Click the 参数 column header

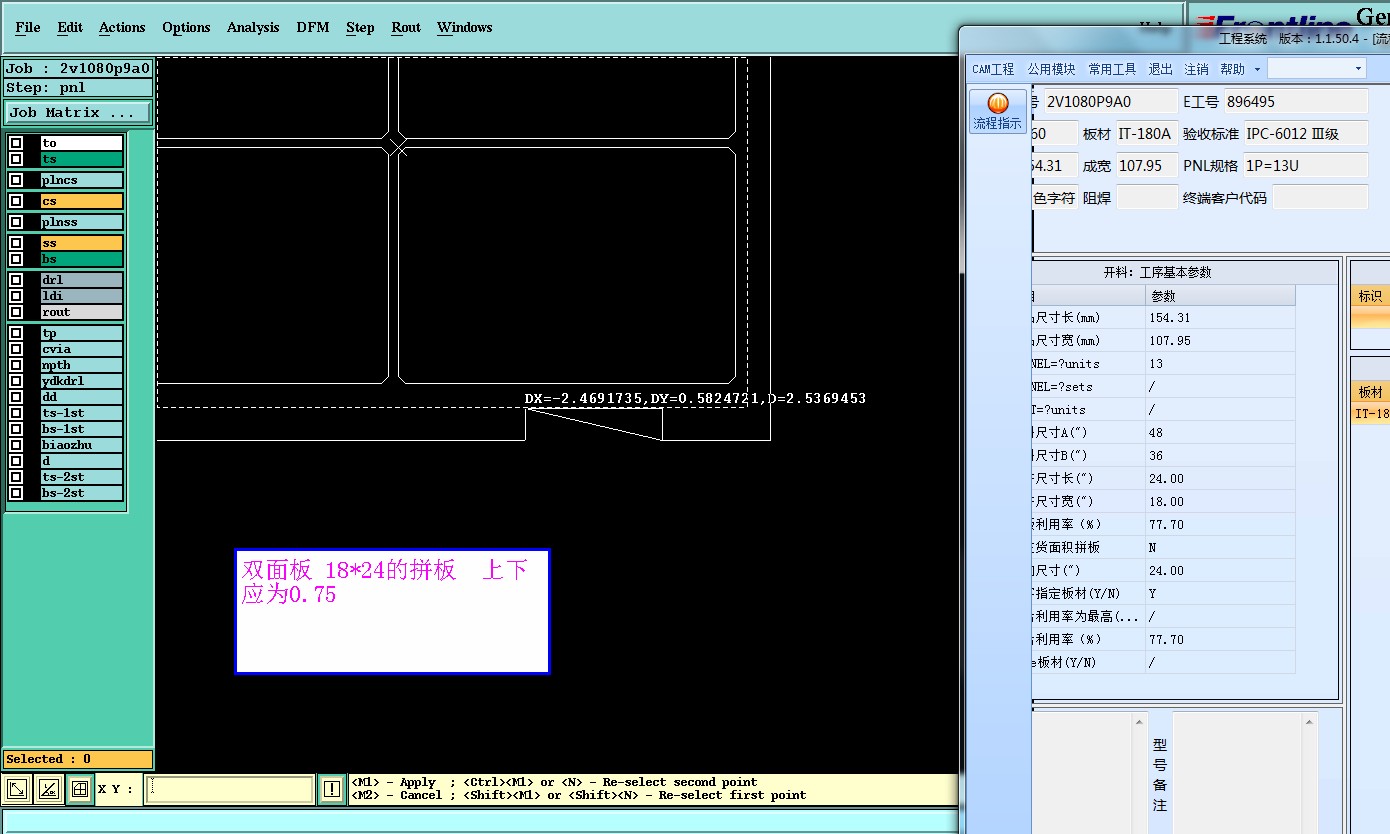click(x=1220, y=296)
